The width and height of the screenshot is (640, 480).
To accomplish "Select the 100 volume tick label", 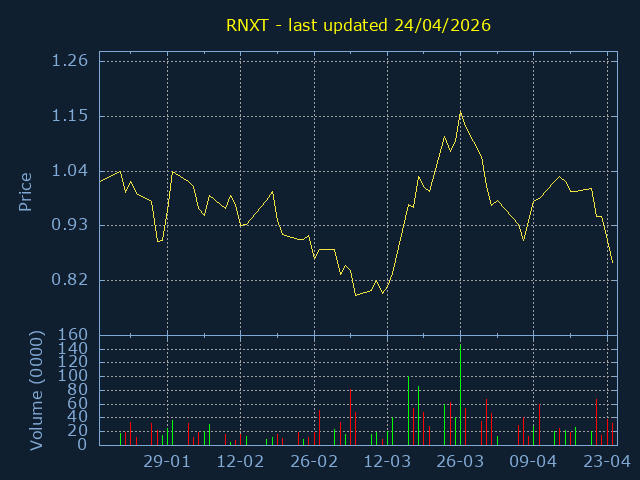I will point(74,376).
